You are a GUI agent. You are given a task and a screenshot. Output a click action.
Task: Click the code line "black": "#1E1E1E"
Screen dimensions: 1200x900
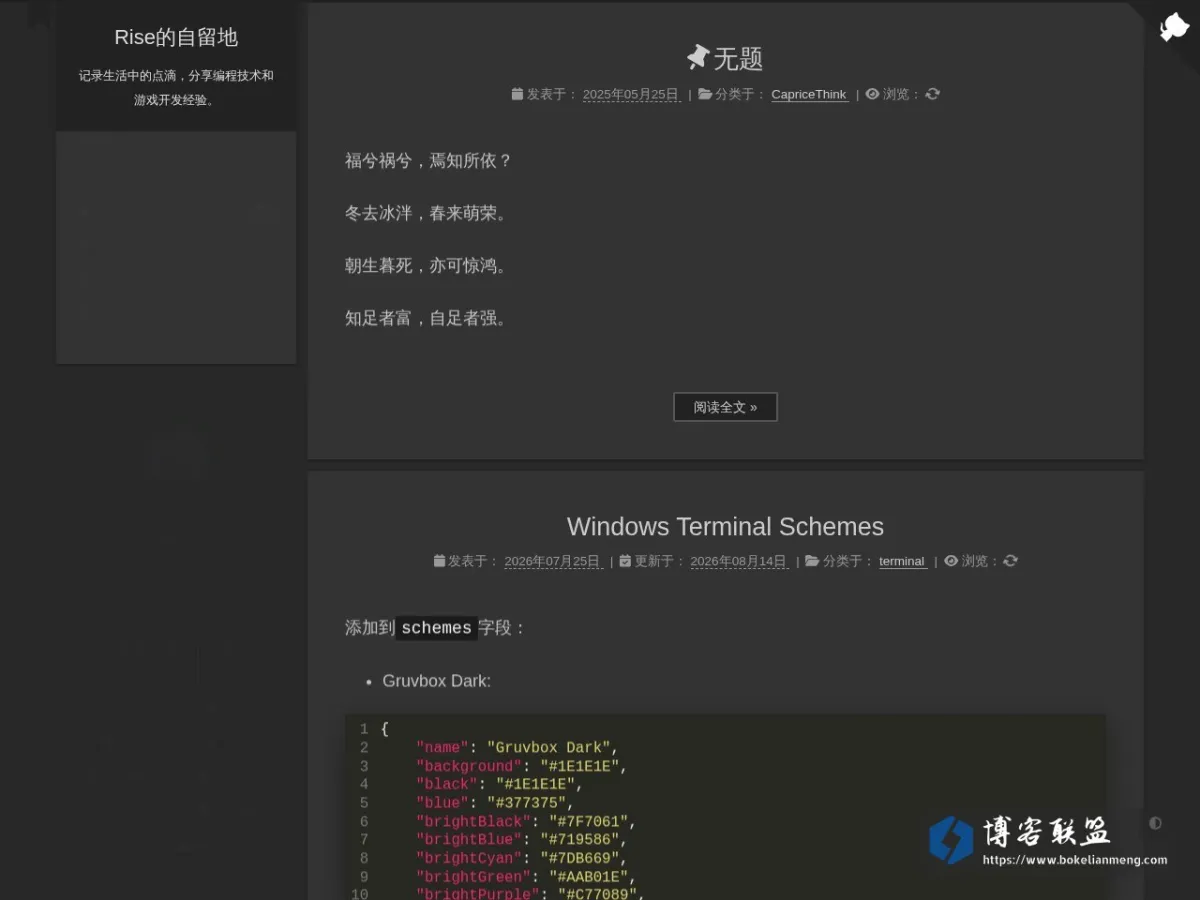(499, 785)
